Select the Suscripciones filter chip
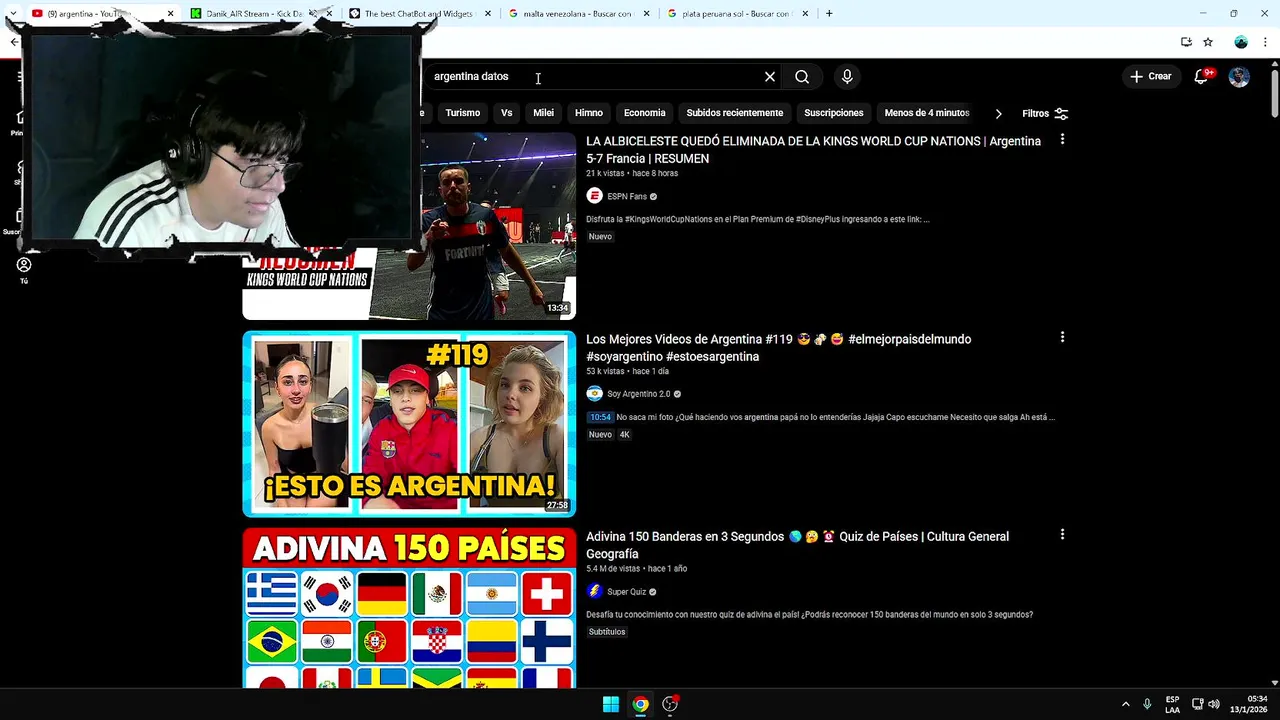This screenshot has width=1280, height=720. (x=834, y=113)
